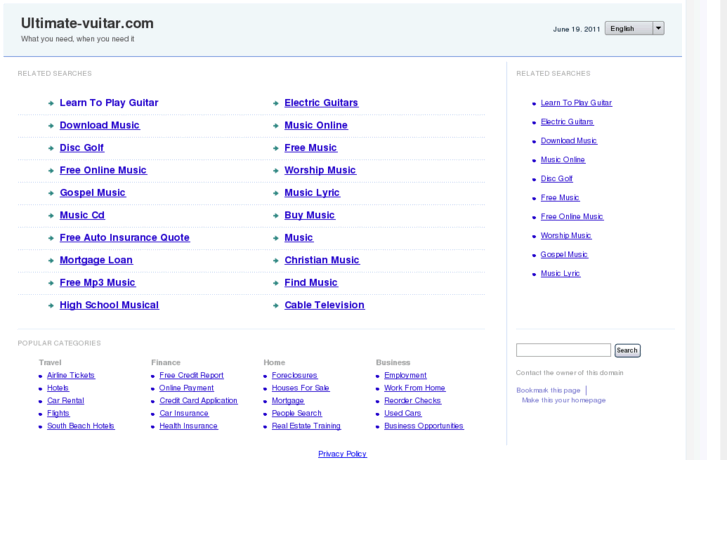The width and height of the screenshot is (727, 545).
Task: Open 'Credit Card Application' link
Action: [198, 401]
